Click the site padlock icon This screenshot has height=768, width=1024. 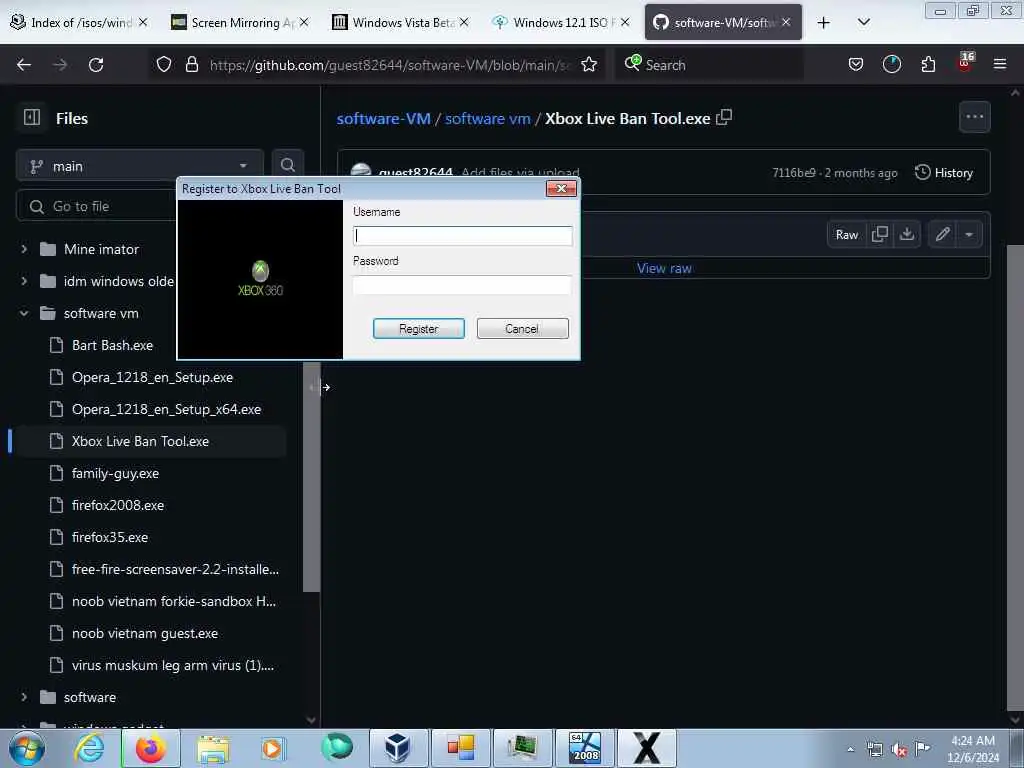pyautogui.click(x=191, y=65)
